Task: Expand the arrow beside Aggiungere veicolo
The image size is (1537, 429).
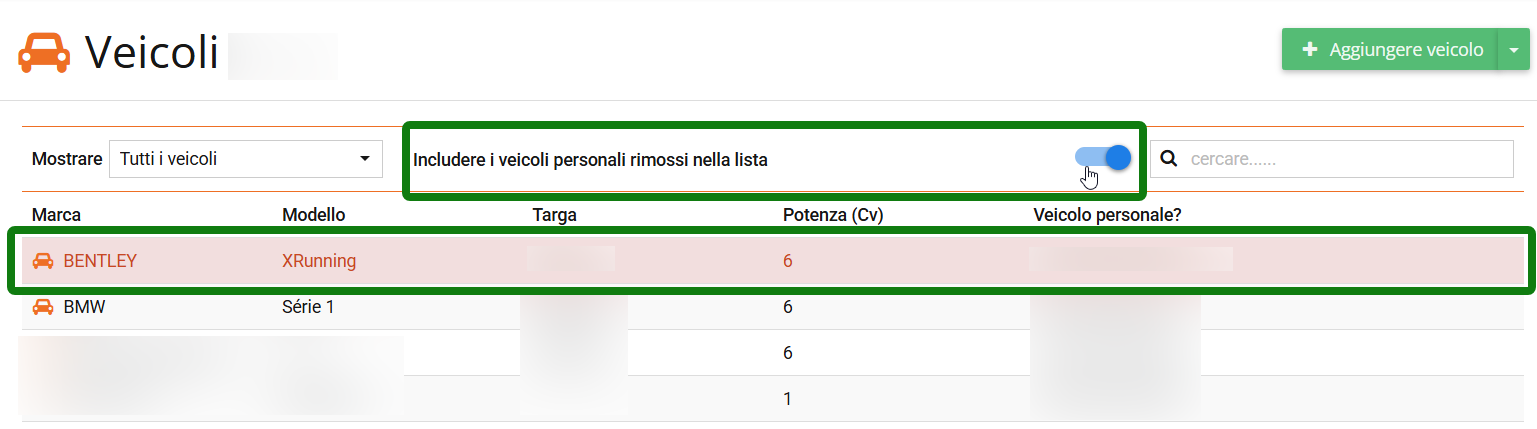Action: pos(1514,49)
